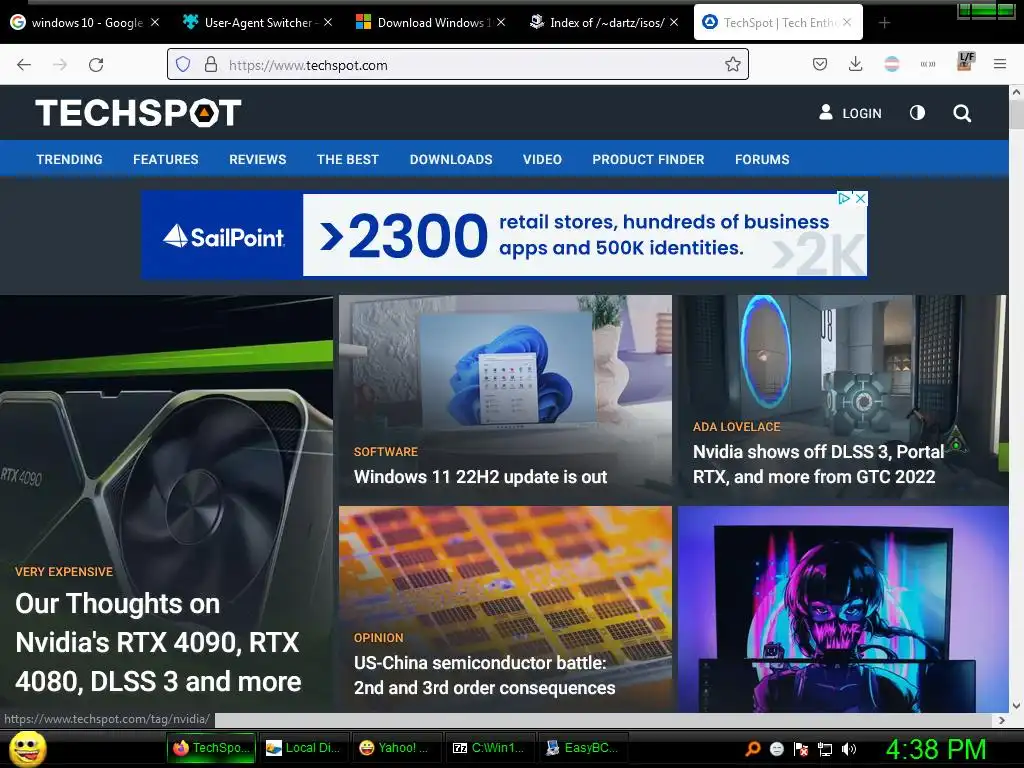1024x768 pixels.
Task: Switch to the EasyBC... taskbar window
Action: (x=583, y=748)
